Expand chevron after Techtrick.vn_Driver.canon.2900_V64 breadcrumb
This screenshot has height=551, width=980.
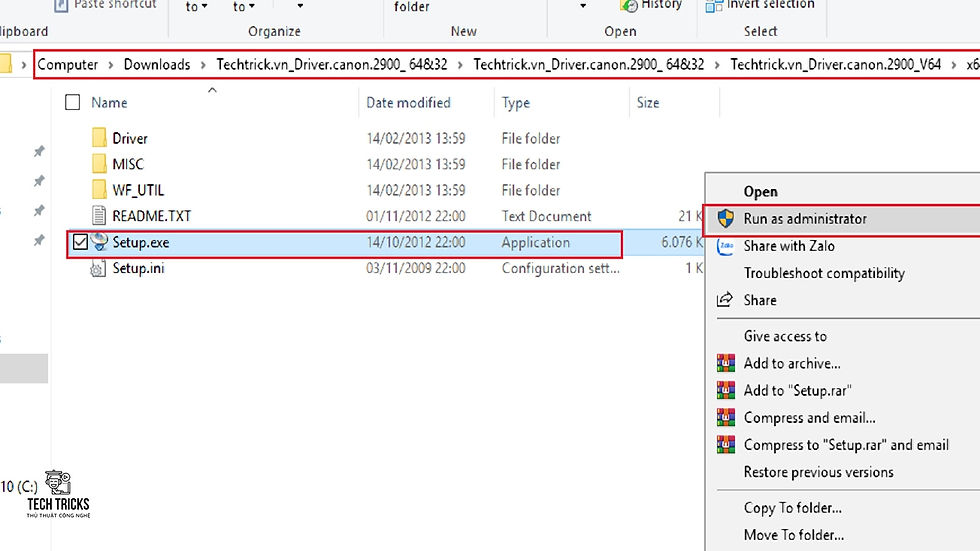click(x=953, y=65)
